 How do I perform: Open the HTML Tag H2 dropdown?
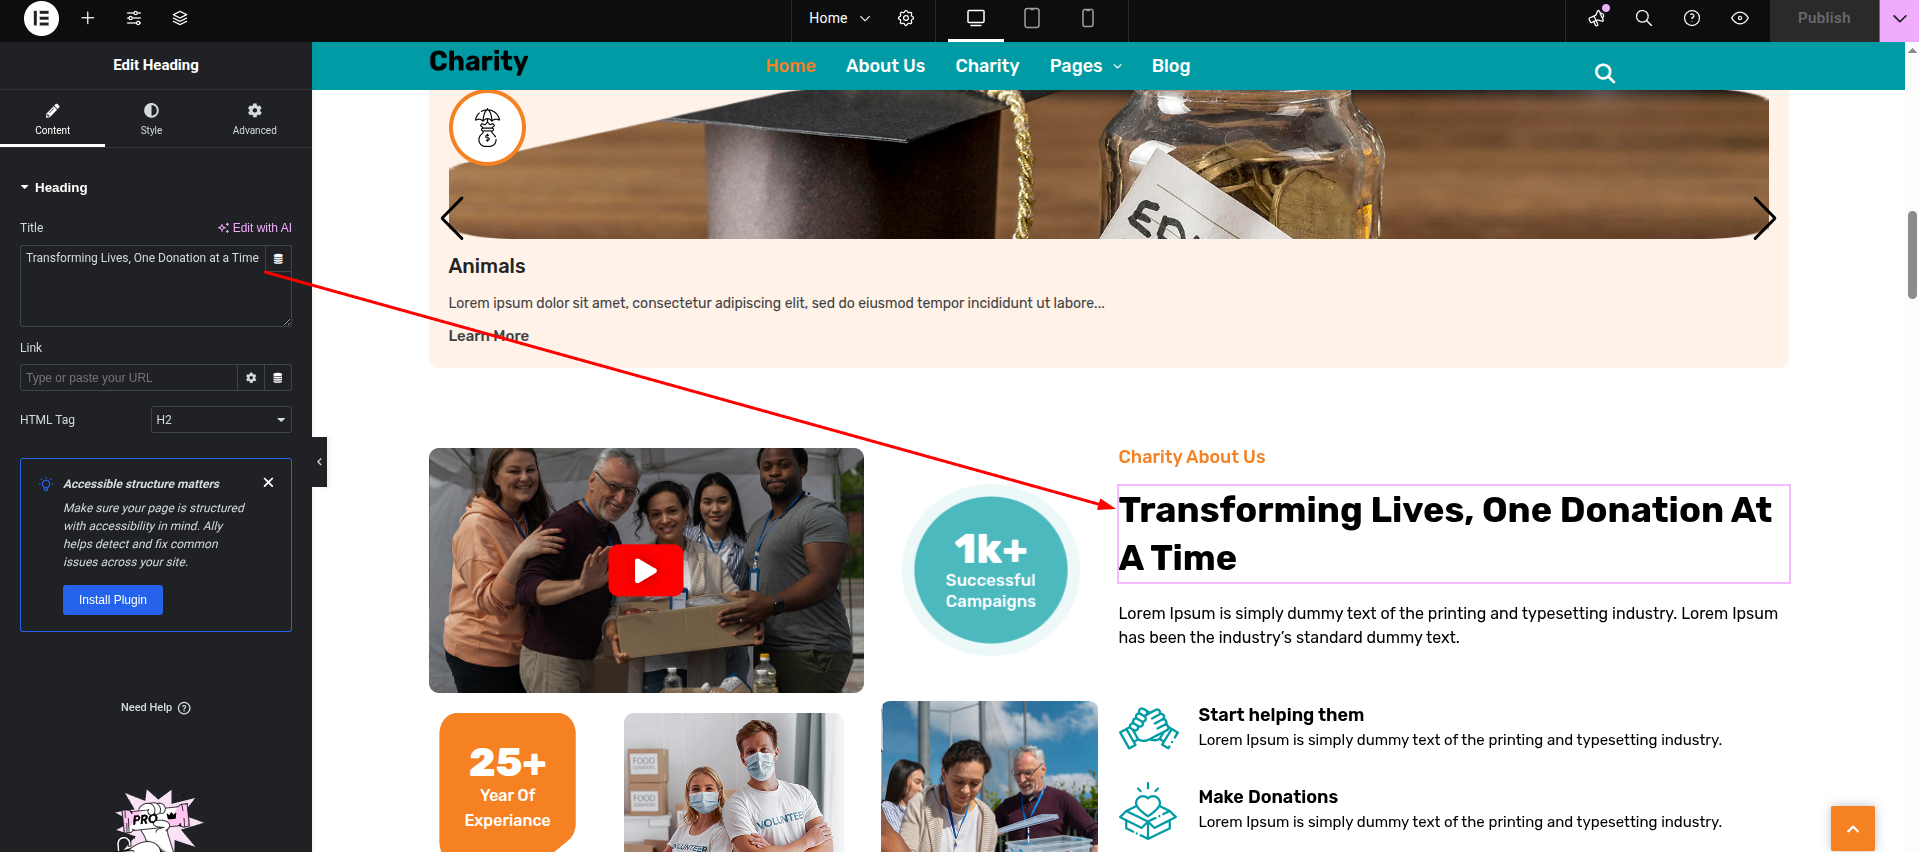(221, 420)
